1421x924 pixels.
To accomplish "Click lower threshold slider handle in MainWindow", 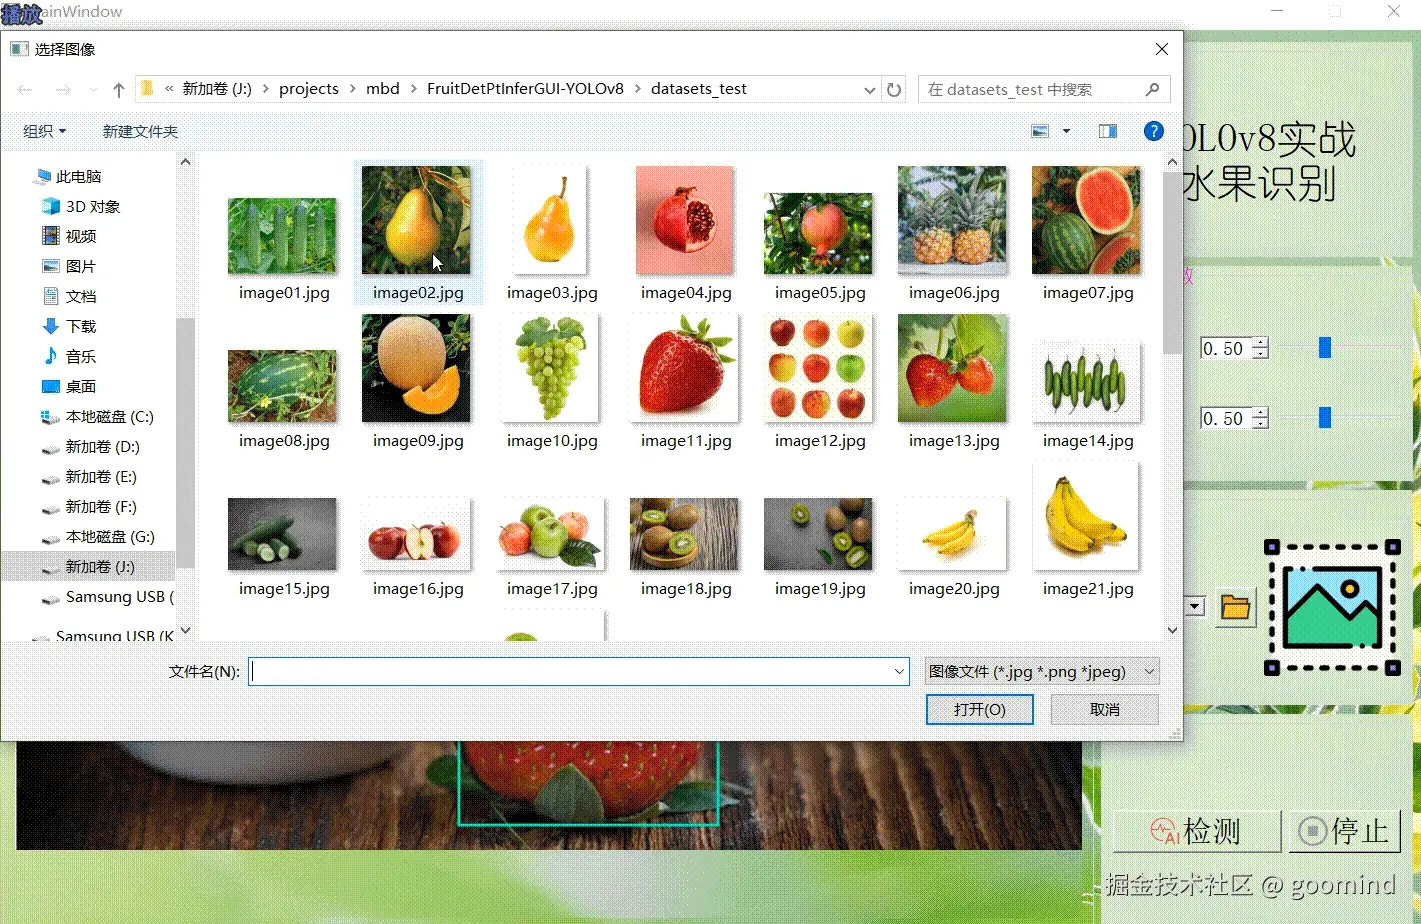I will coord(1325,417).
